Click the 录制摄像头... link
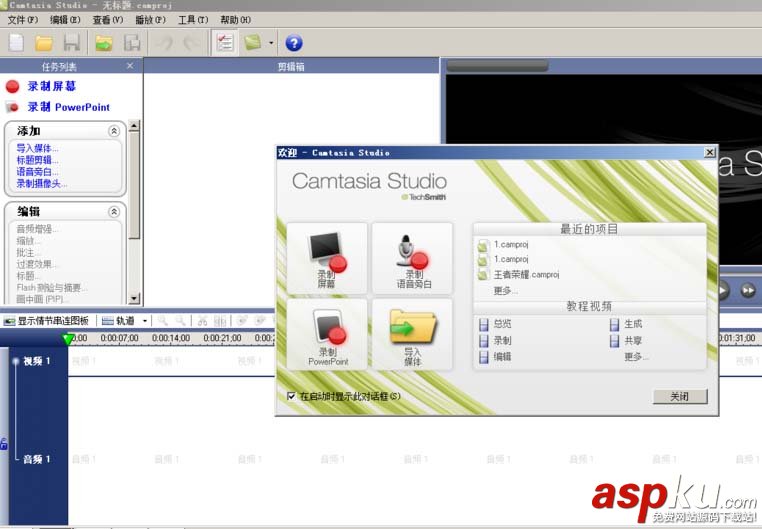This screenshot has height=529, width=762. coord(42,184)
